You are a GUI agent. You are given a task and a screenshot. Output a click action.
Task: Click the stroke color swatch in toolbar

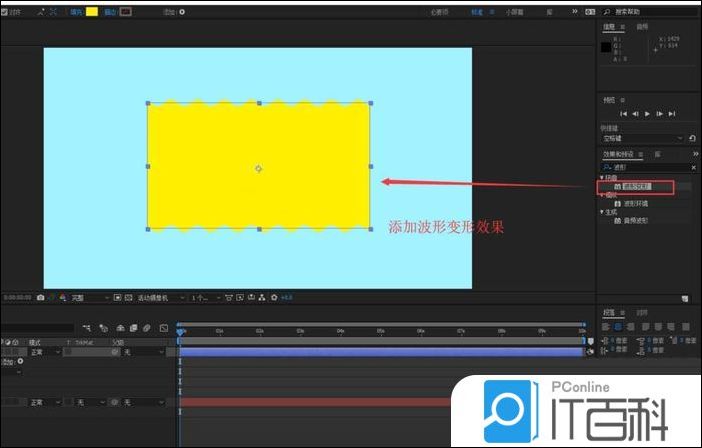coord(125,12)
